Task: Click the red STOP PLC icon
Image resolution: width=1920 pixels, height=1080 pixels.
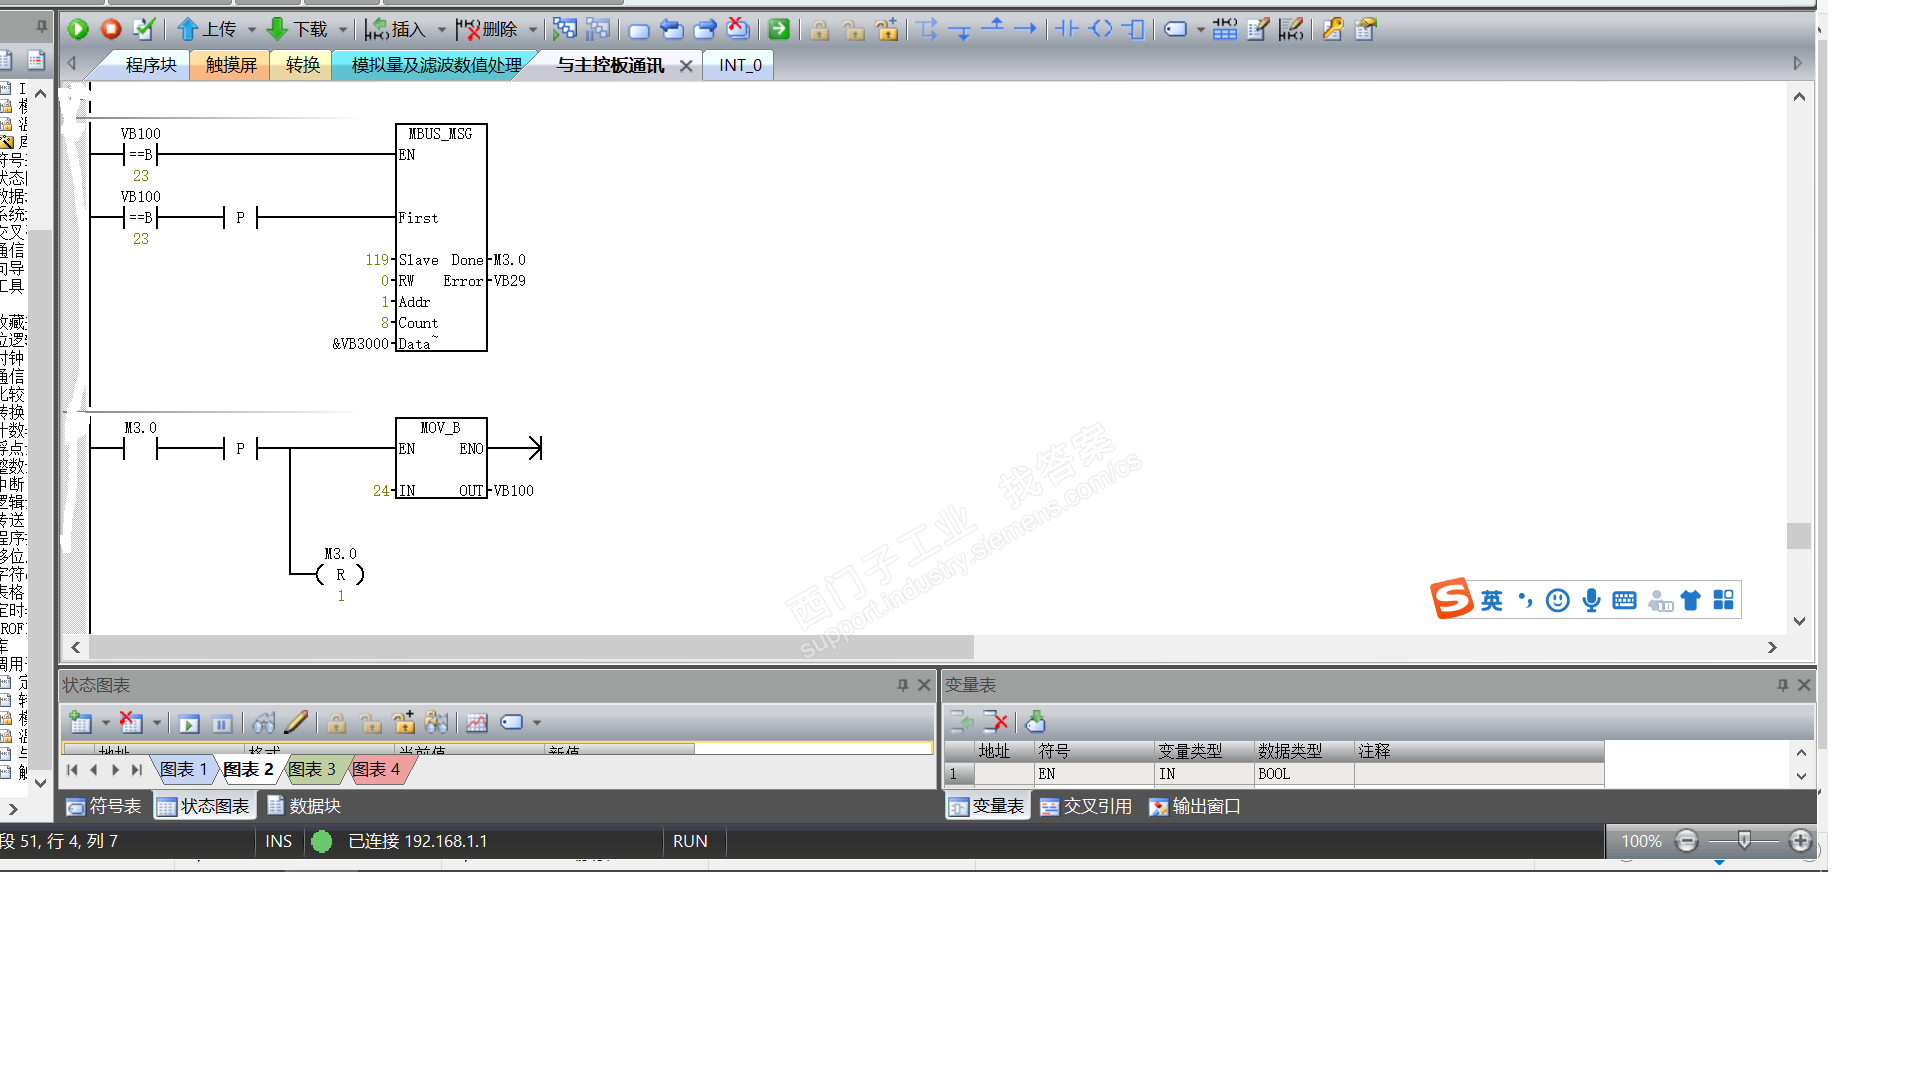Action: pos(111,29)
